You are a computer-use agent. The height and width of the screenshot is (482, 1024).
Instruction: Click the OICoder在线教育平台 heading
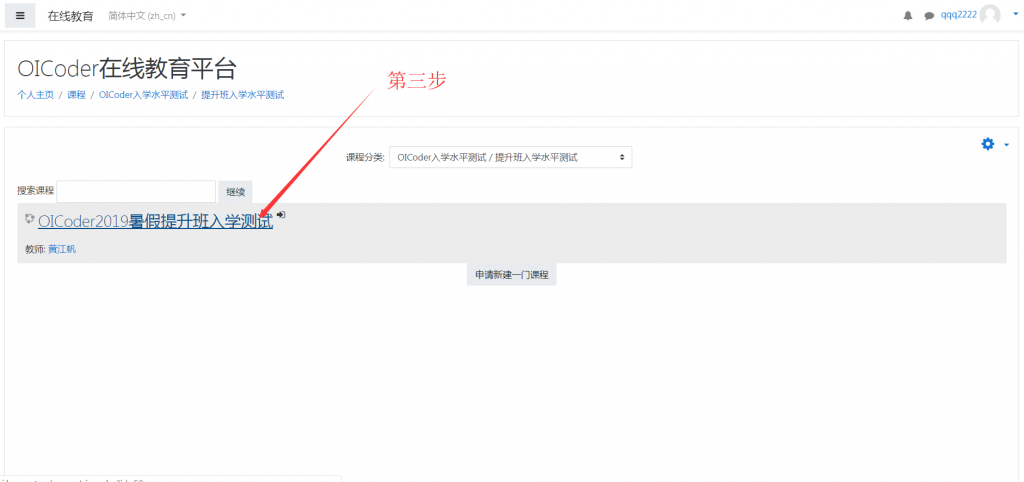[x=127, y=69]
